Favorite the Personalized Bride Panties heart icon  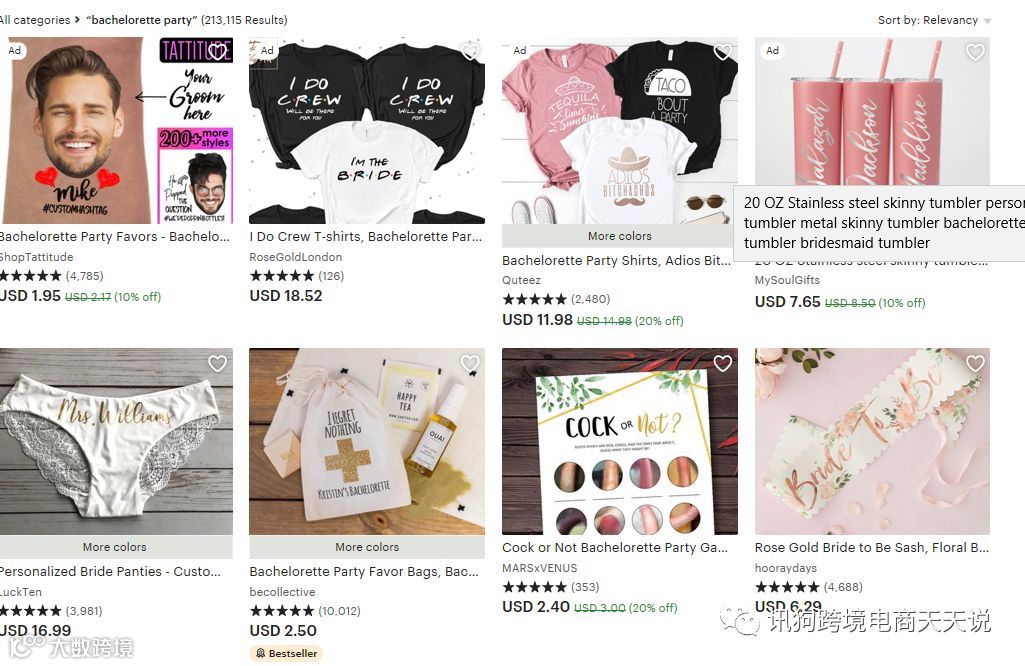[217, 363]
